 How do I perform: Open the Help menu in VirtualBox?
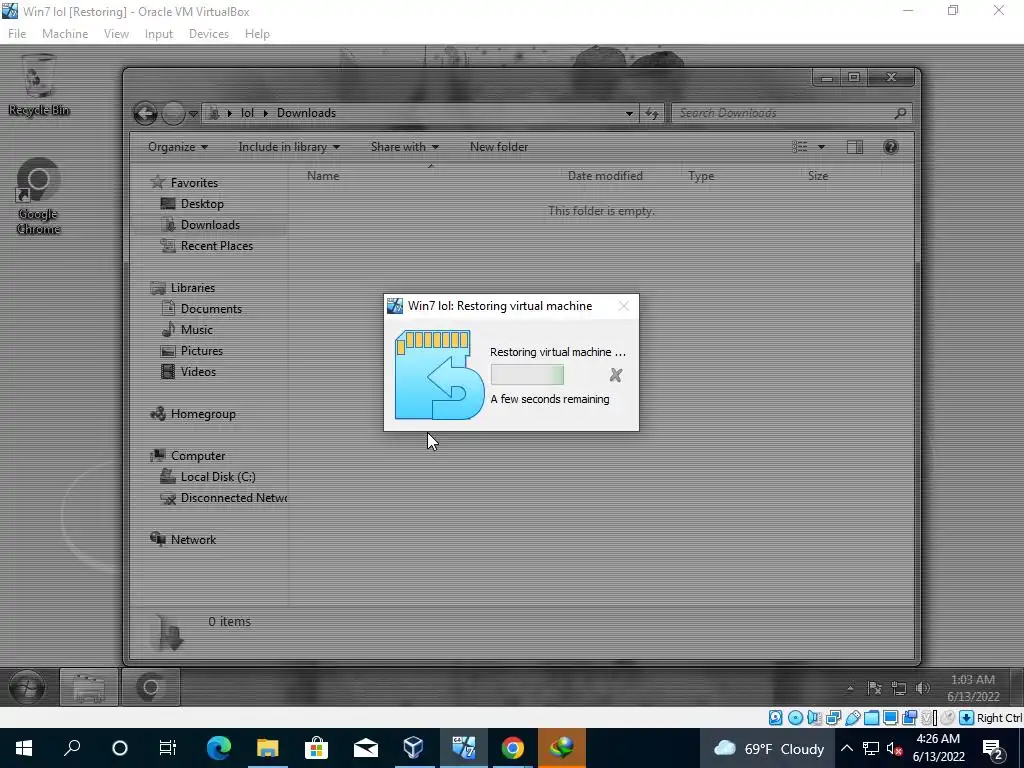(x=257, y=34)
